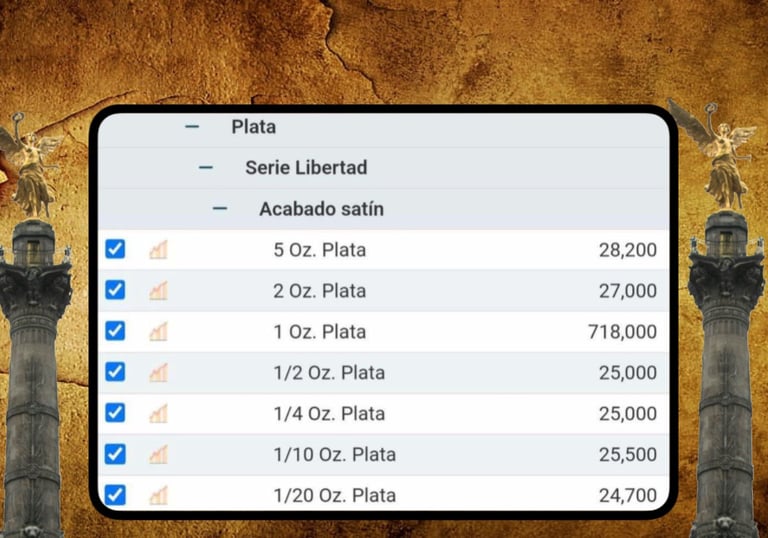Open chart icon for 1 Oz. Plata
Image resolution: width=768 pixels, height=538 pixels.
click(x=158, y=332)
